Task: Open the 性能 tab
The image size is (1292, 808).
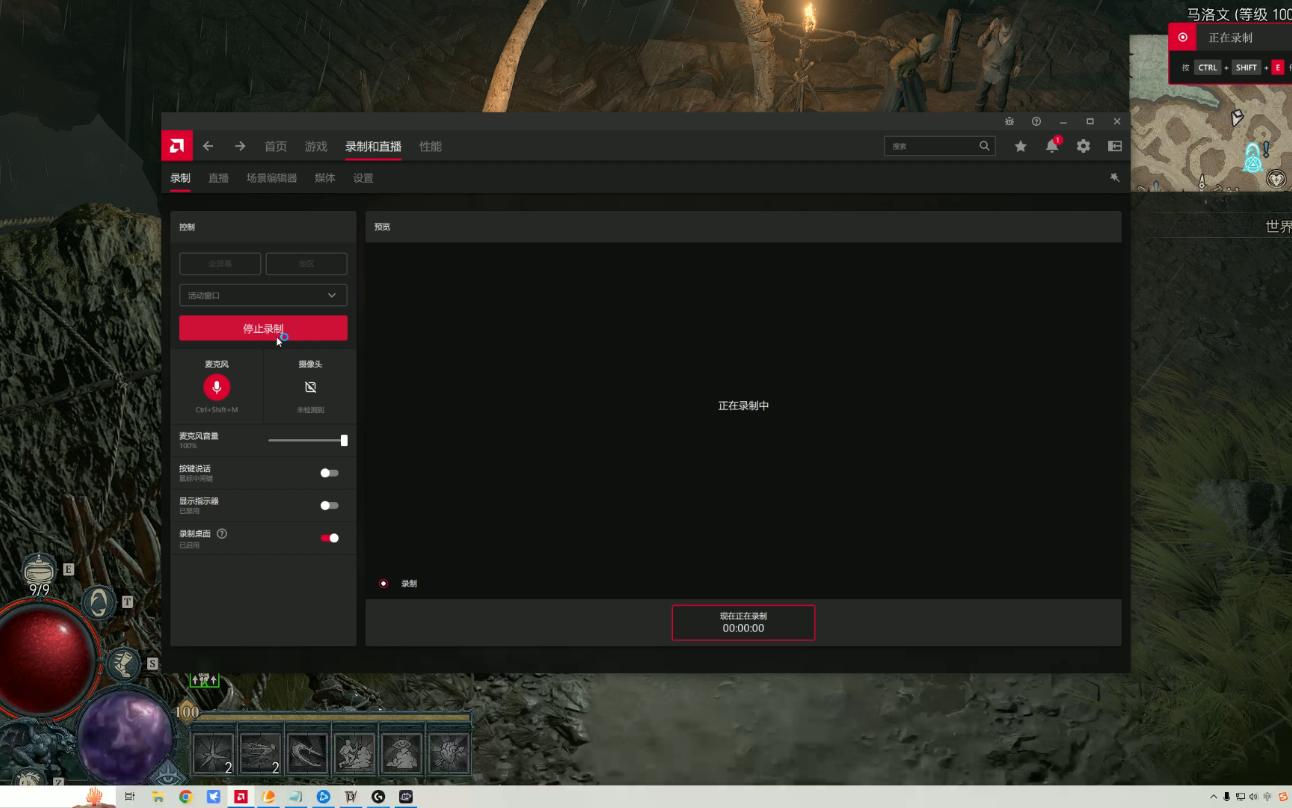Action: (430, 146)
